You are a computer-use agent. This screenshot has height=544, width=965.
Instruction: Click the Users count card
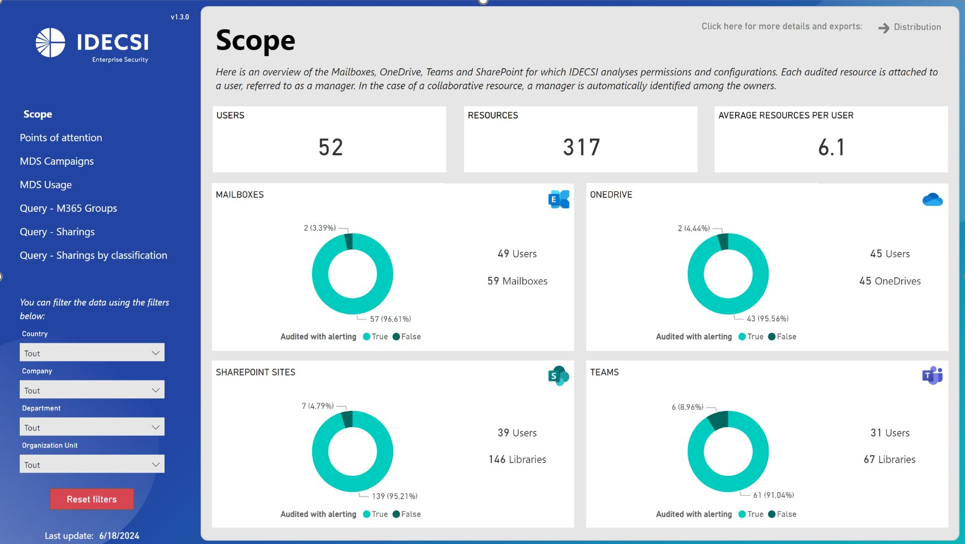(329, 138)
